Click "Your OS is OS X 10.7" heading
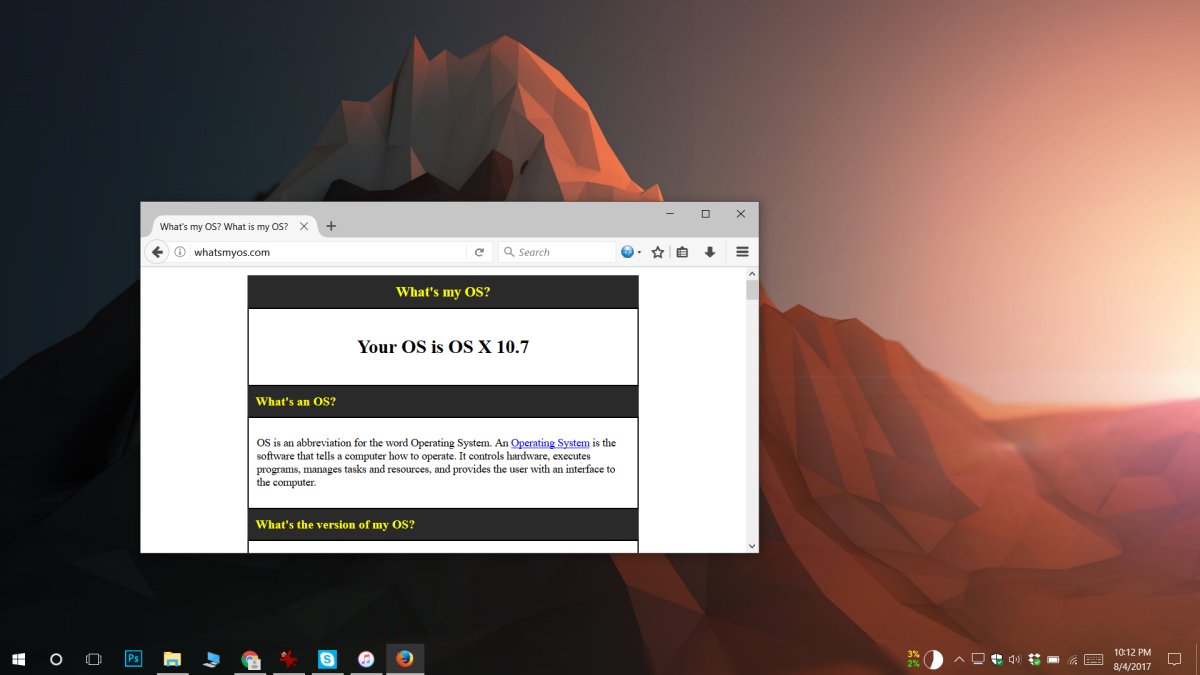 pyautogui.click(x=443, y=347)
